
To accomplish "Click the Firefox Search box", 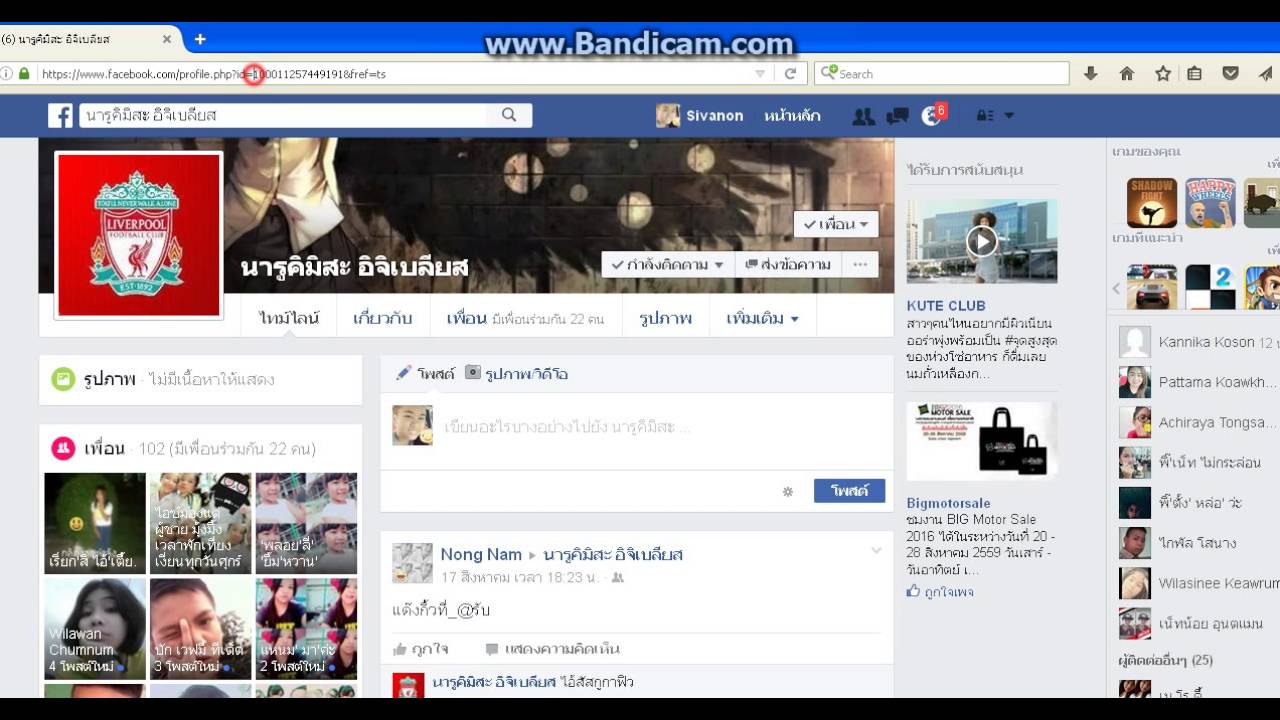I will [942, 73].
